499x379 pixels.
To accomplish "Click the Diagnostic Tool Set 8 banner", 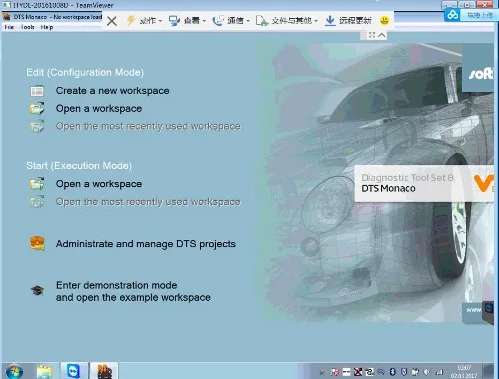I will tap(424, 183).
